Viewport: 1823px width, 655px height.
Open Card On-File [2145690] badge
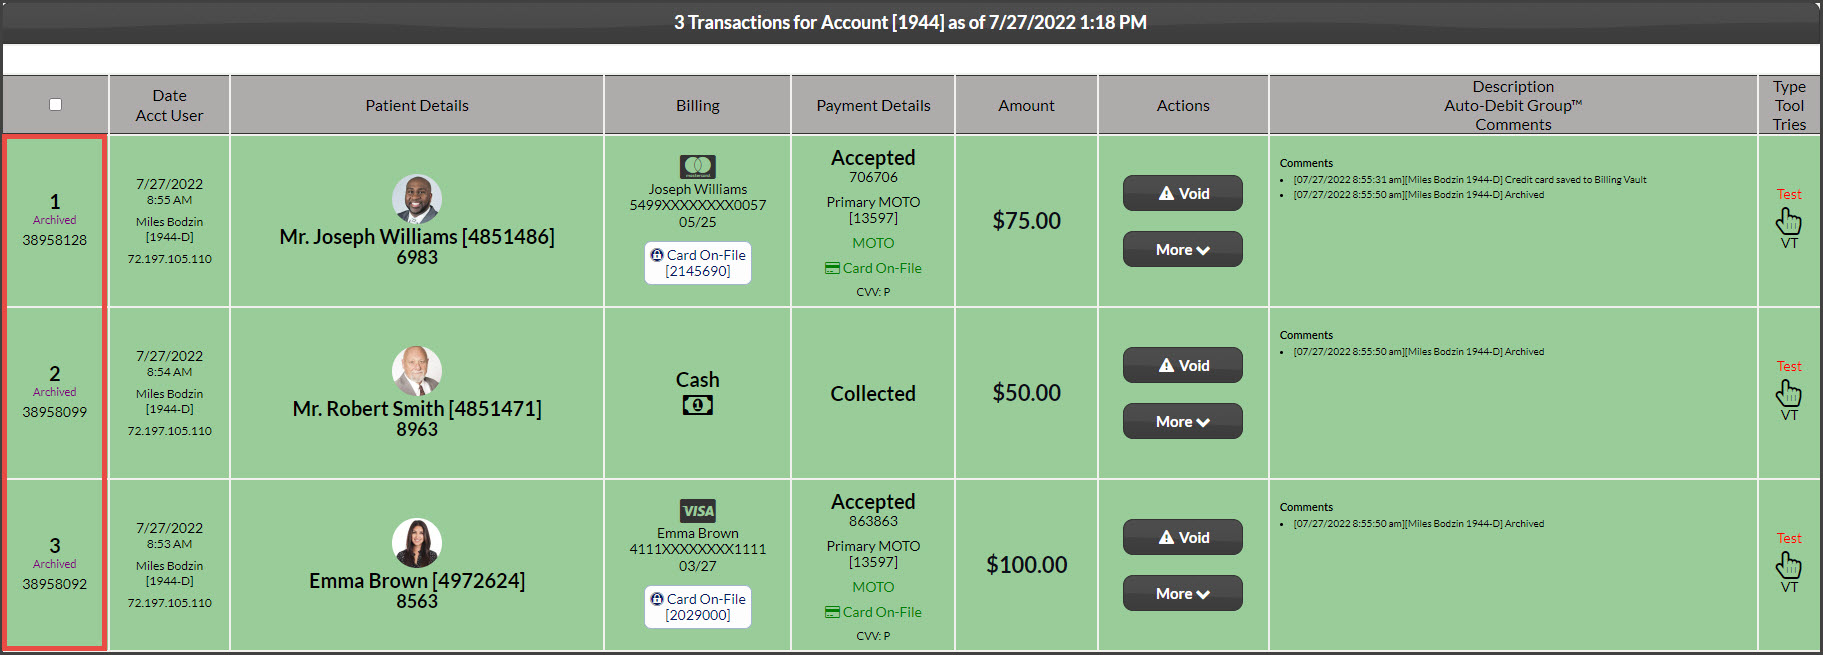(697, 263)
